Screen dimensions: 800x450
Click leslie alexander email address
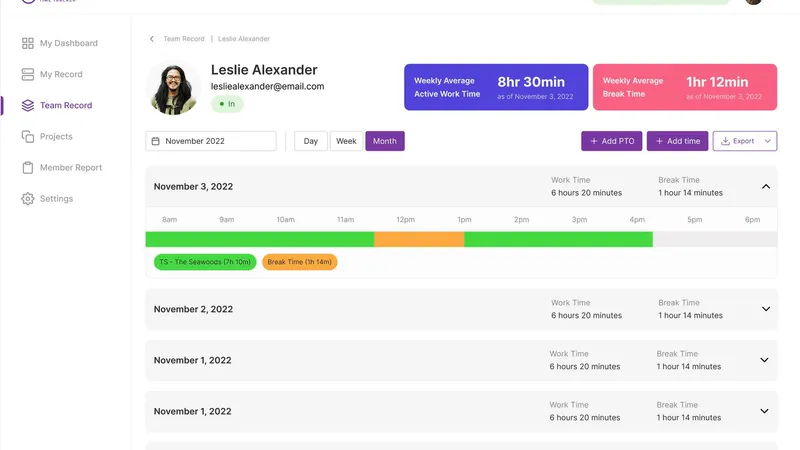[x=267, y=87]
